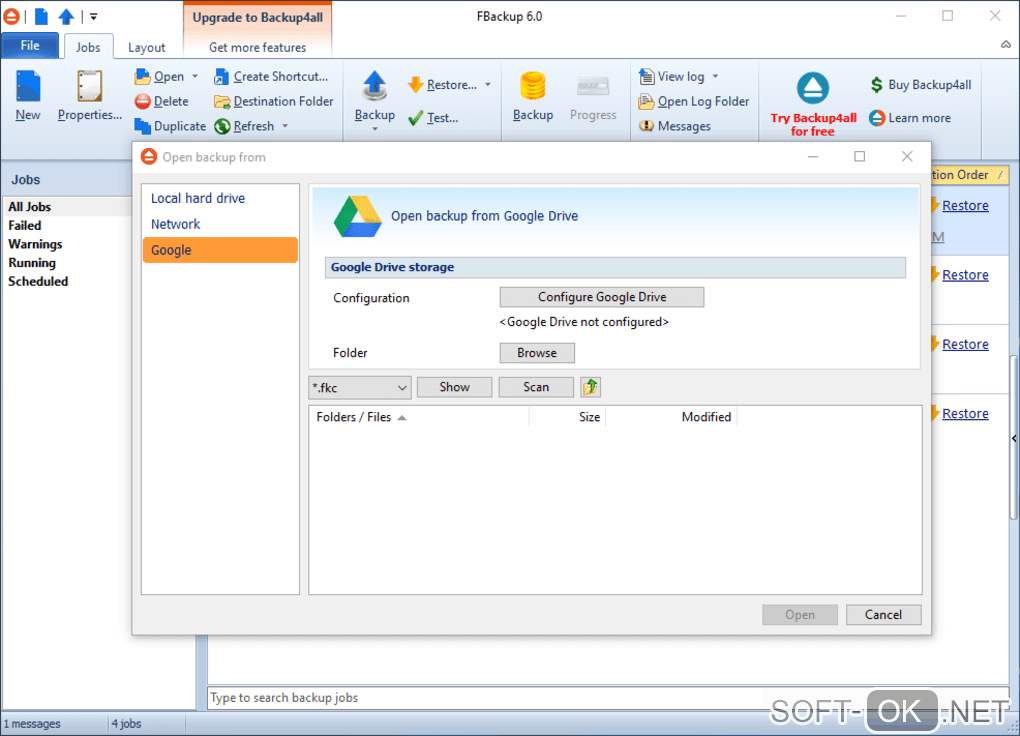Screen dimensions: 1020x736
Task: Click "4 jobs" in status bar
Action: [126, 724]
